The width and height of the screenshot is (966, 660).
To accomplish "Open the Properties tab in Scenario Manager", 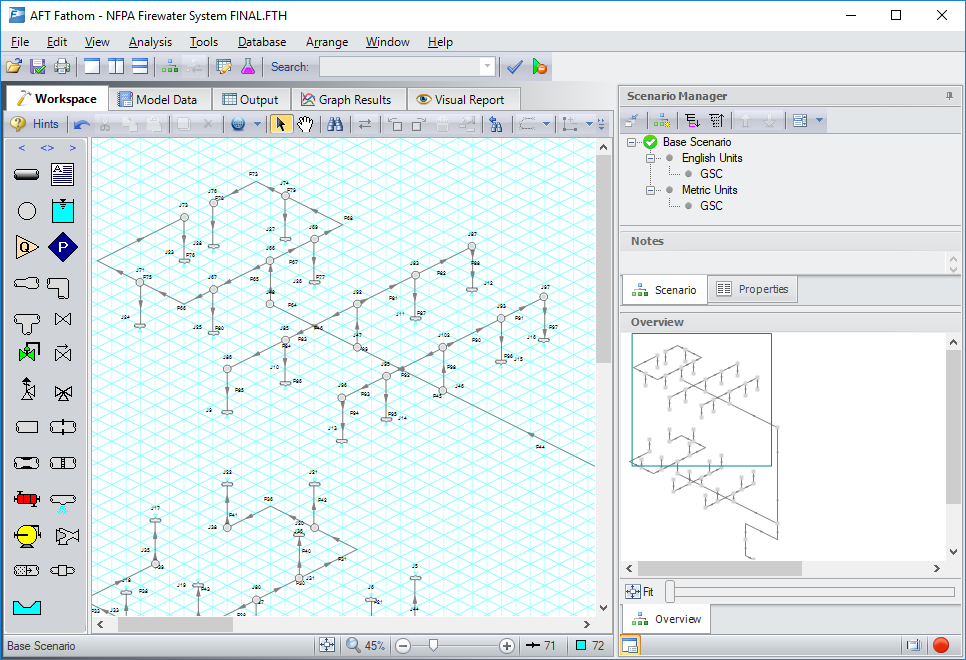I will pyautogui.click(x=753, y=289).
